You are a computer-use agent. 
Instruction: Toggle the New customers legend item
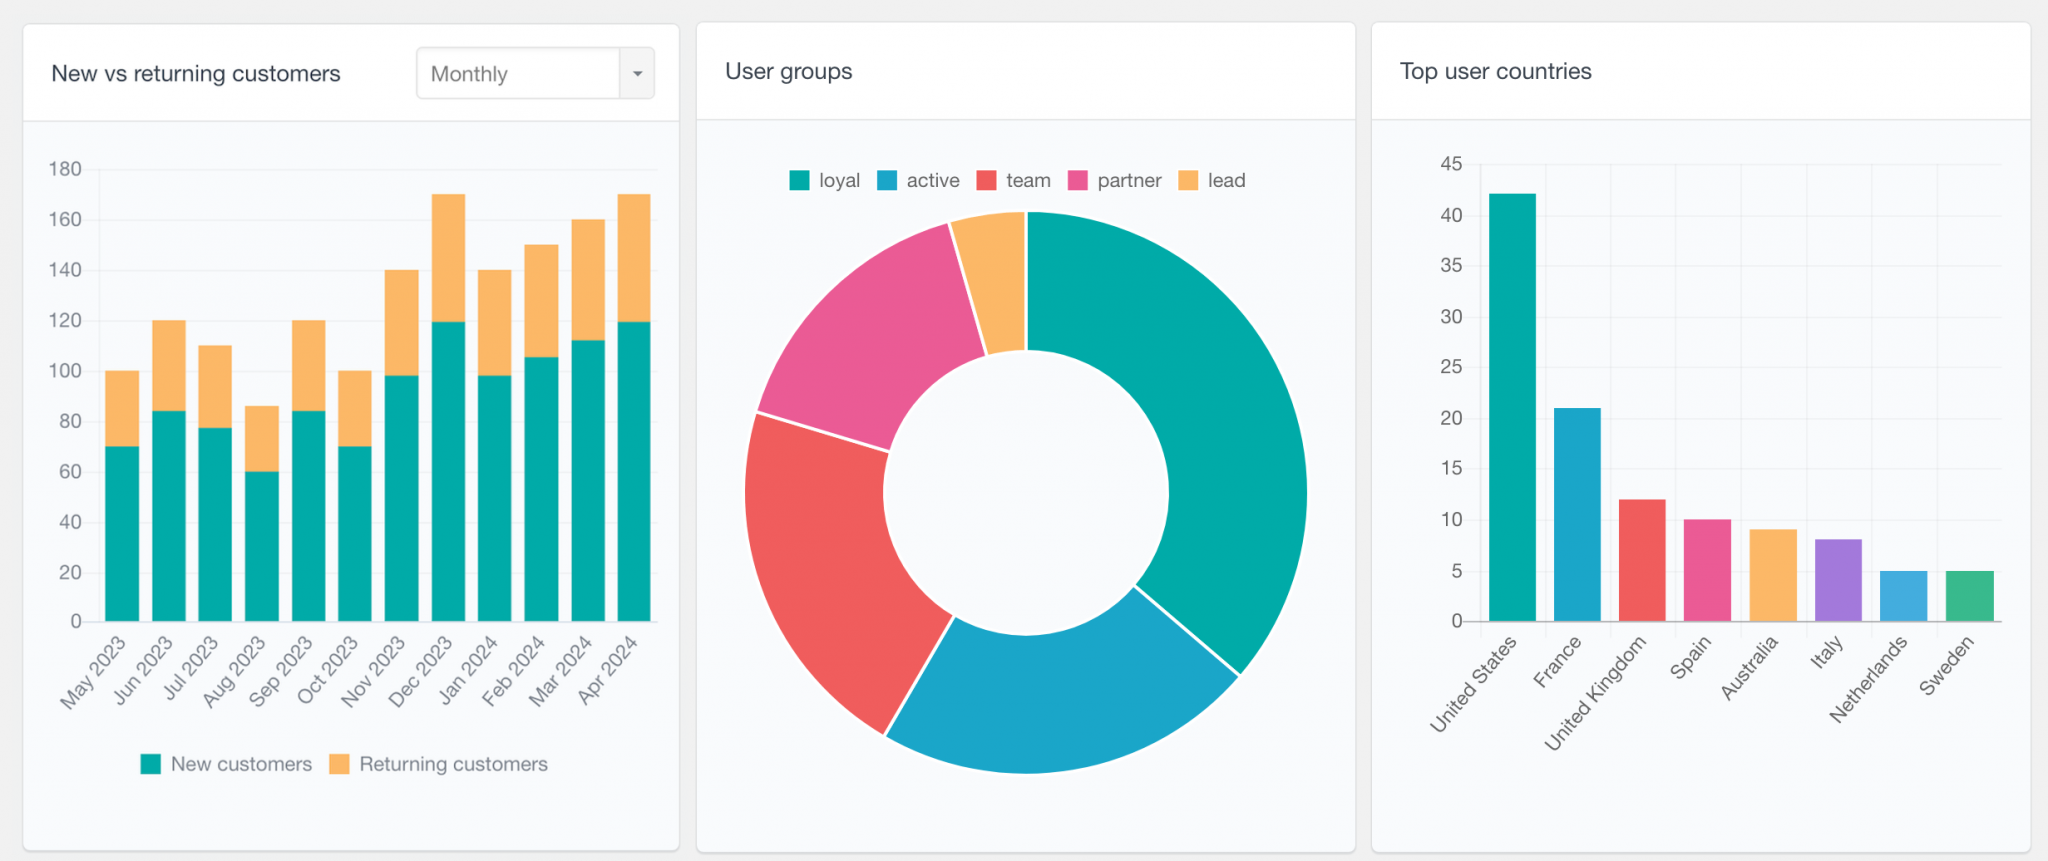tap(226, 764)
